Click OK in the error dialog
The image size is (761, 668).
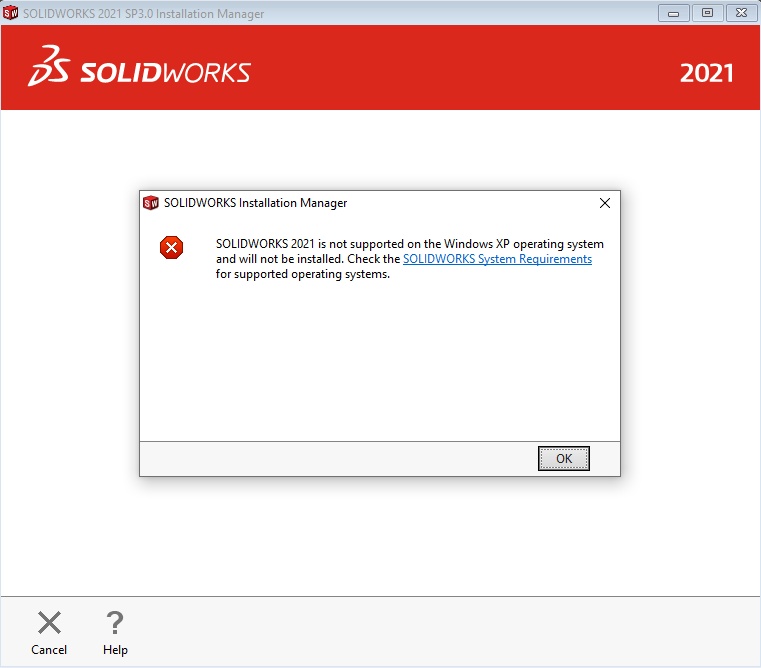(563, 458)
